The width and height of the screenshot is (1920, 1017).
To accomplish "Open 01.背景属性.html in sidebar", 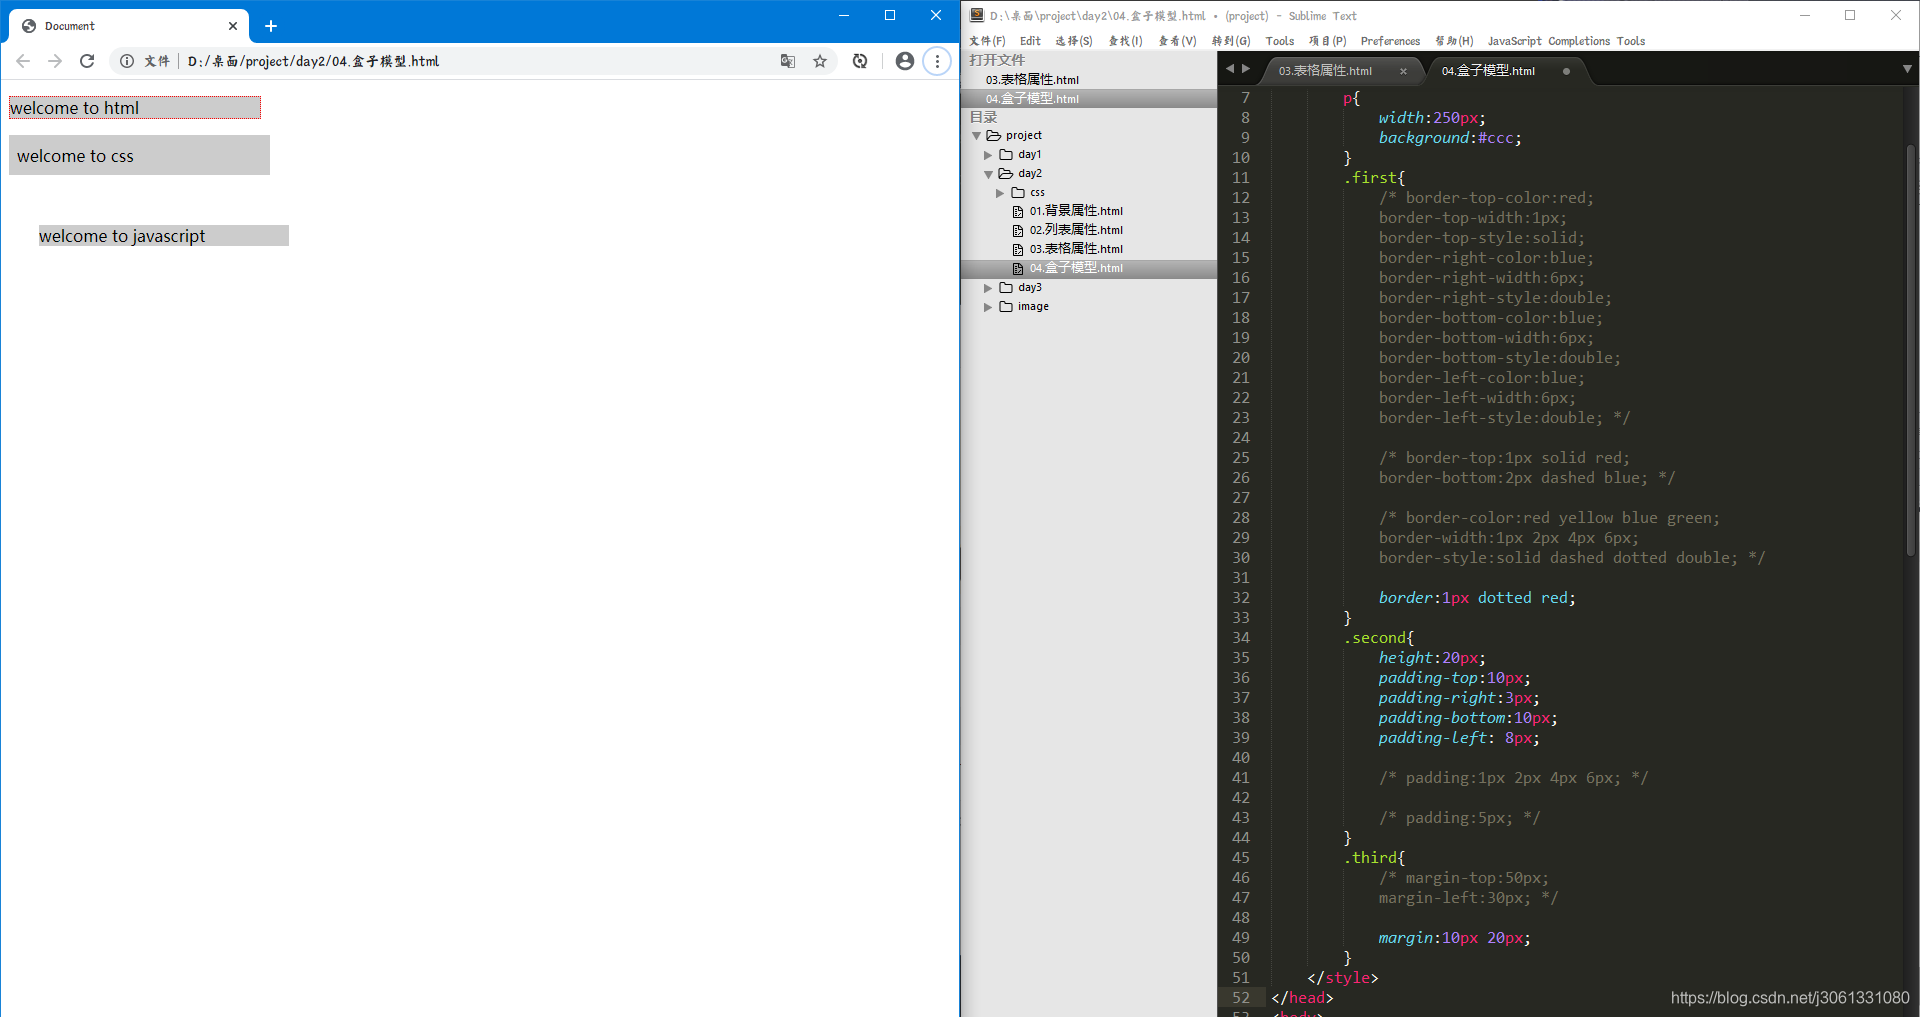I will 1076,211.
